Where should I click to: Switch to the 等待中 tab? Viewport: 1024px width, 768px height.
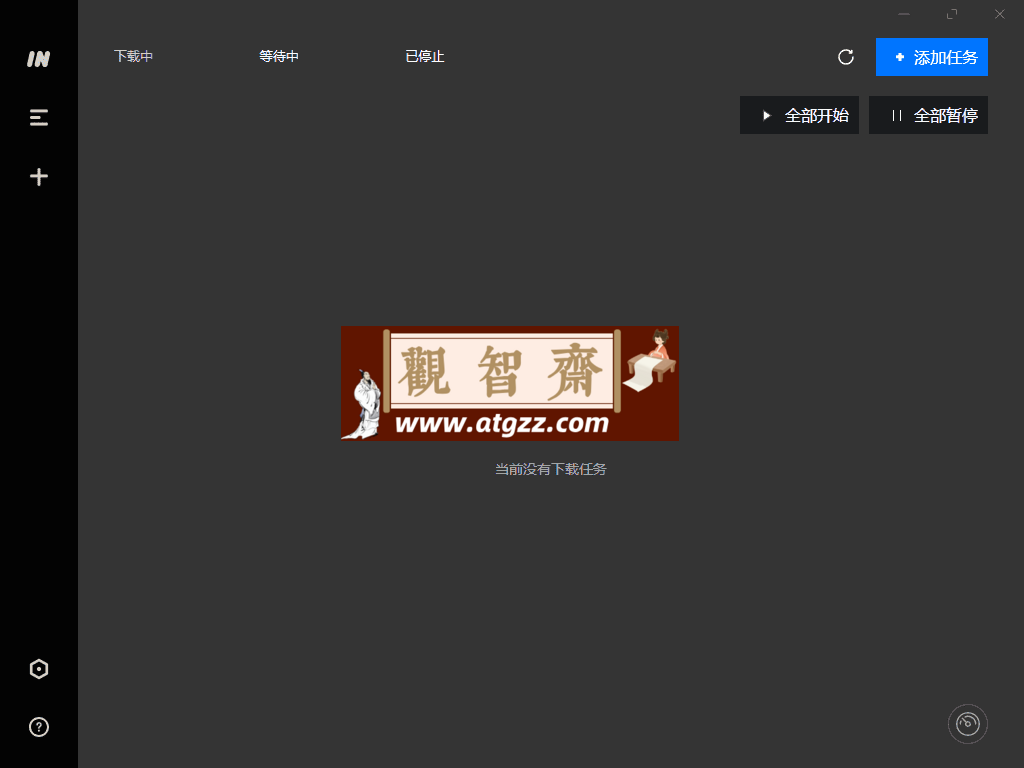click(279, 56)
